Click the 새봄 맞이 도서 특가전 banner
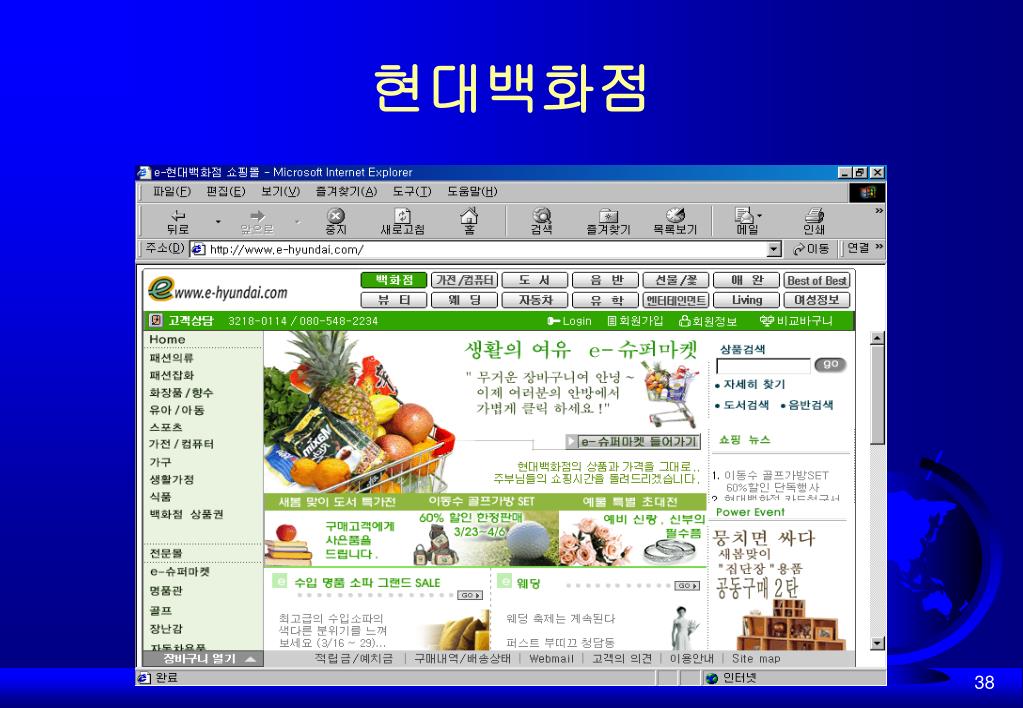 [338, 531]
